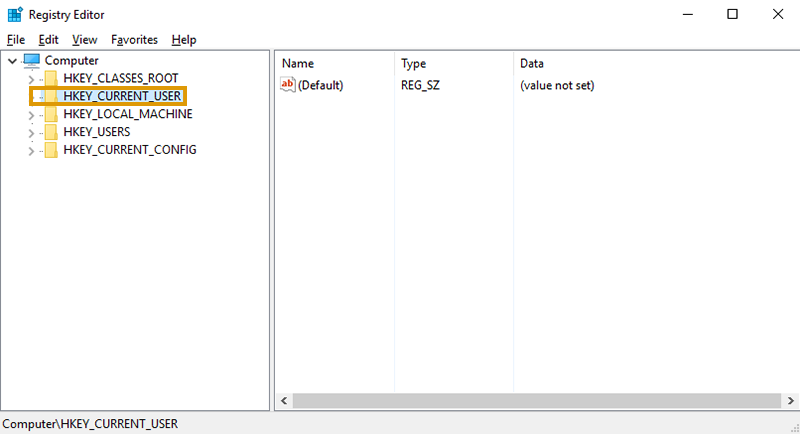Click the HKEY_USERS folder icon

(x=51, y=132)
